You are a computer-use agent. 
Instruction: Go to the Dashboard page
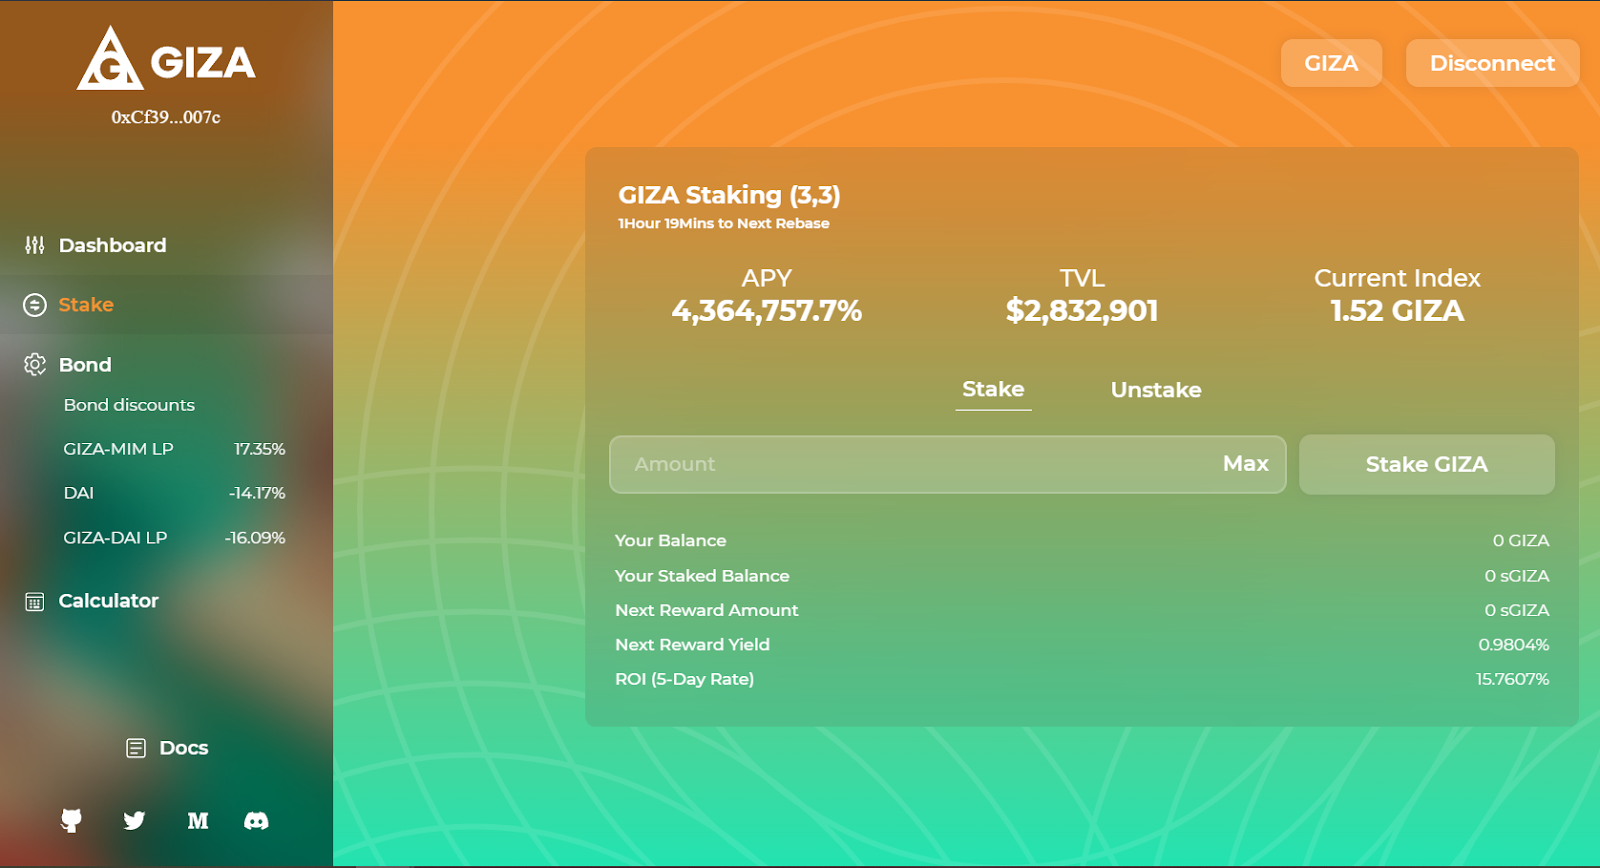click(x=112, y=245)
